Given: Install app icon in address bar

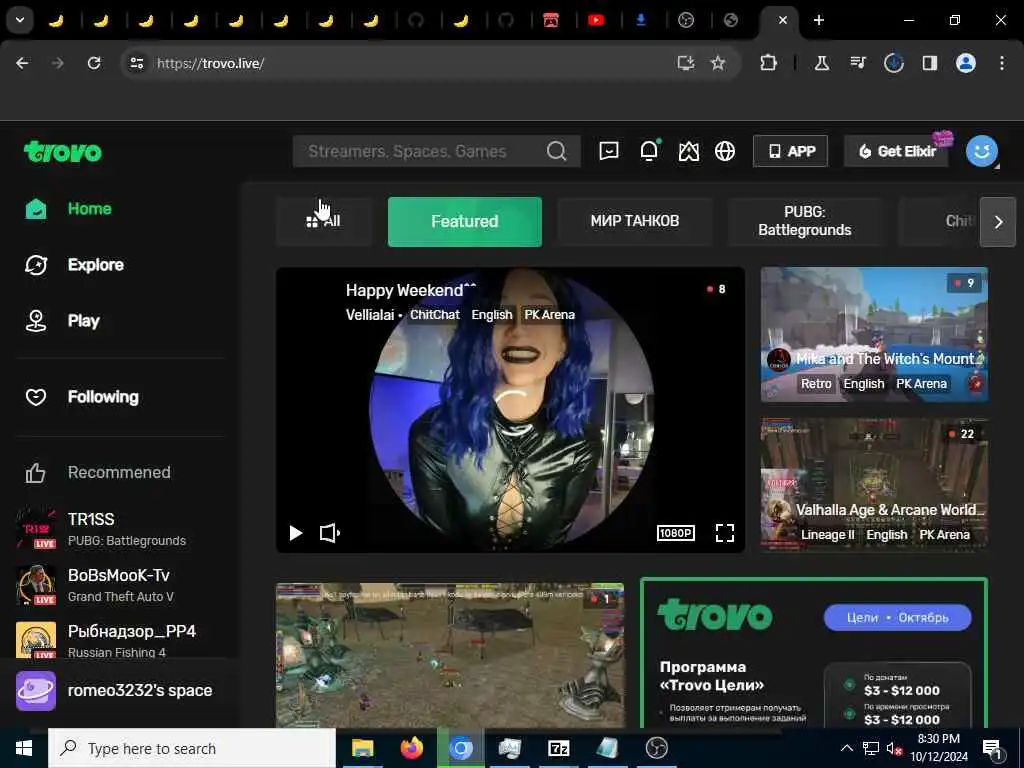Looking at the screenshot, I should tap(685, 63).
